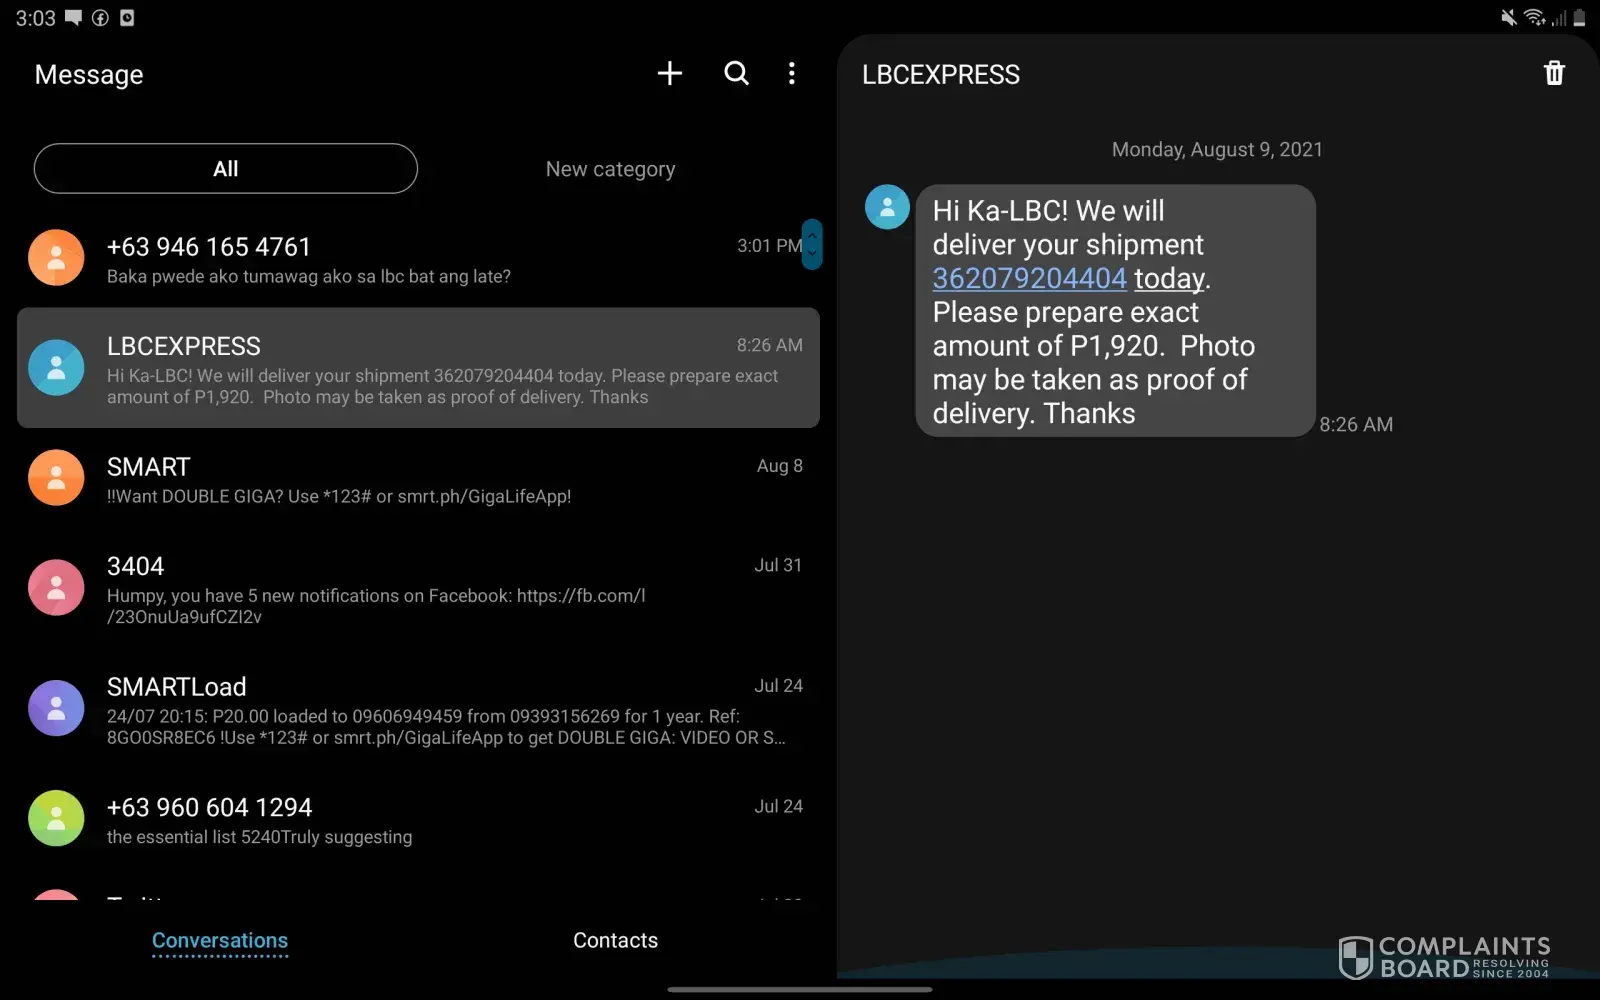Tap the signal strength icon in status bar
This screenshot has width=1600, height=1000.
coord(1559,17)
